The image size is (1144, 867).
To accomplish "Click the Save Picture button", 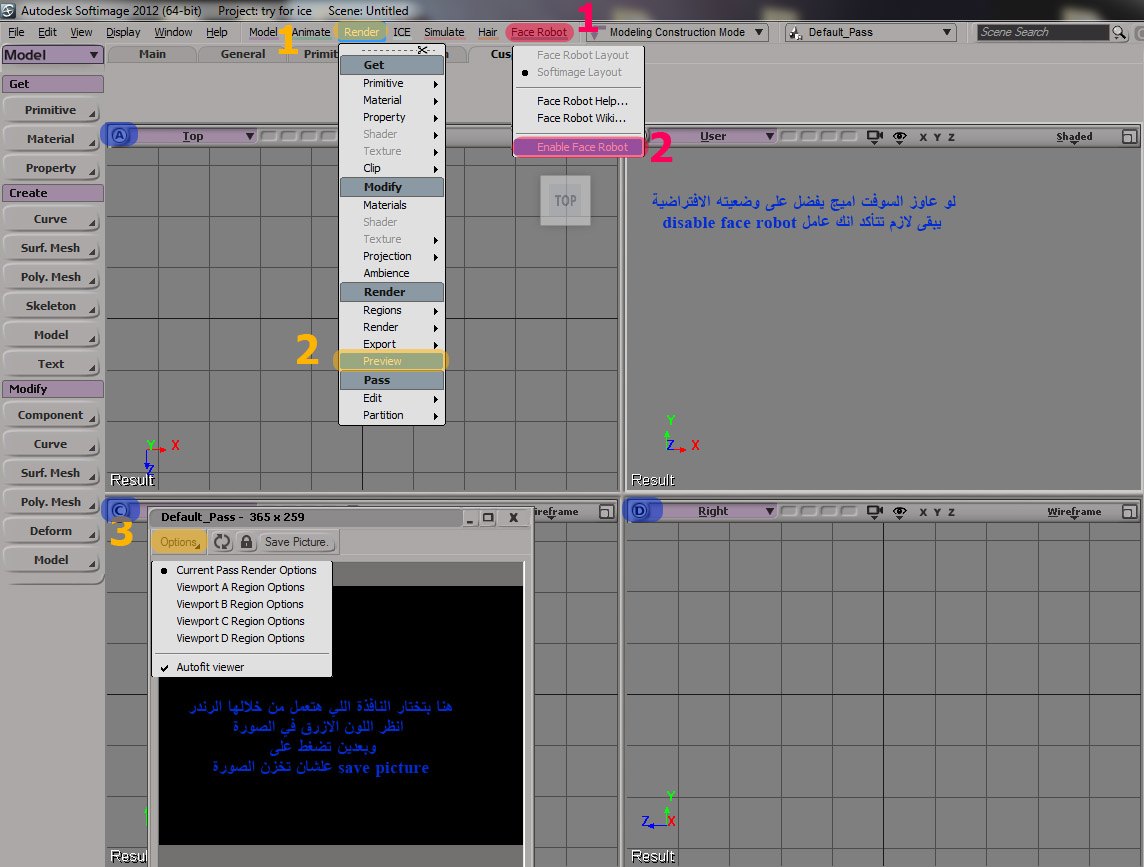I will [x=296, y=542].
